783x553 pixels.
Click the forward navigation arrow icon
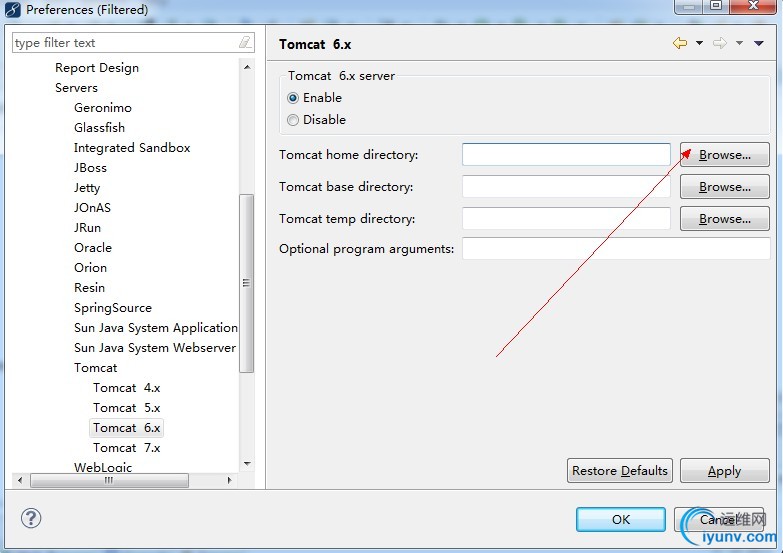[x=720, y=43]
